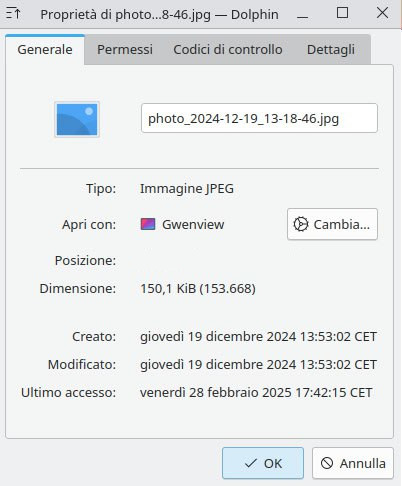Confirm with the OK button
The height and width of the screenshot is (486, 402).
pyautogui.click(x=263, y=463)
